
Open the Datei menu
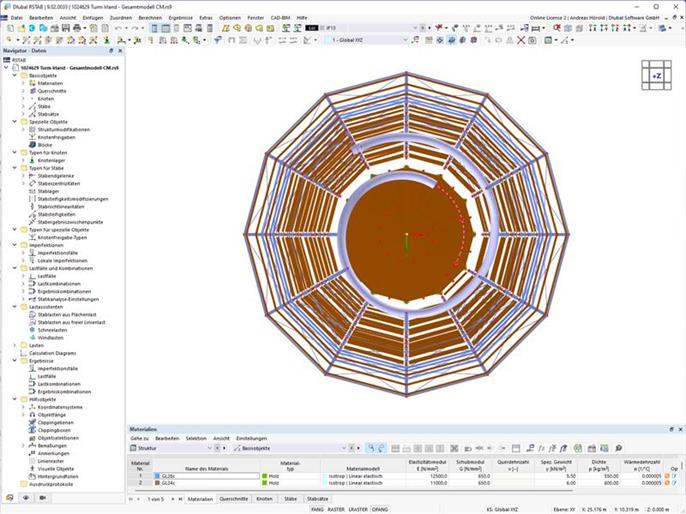(x=17, y=18)
